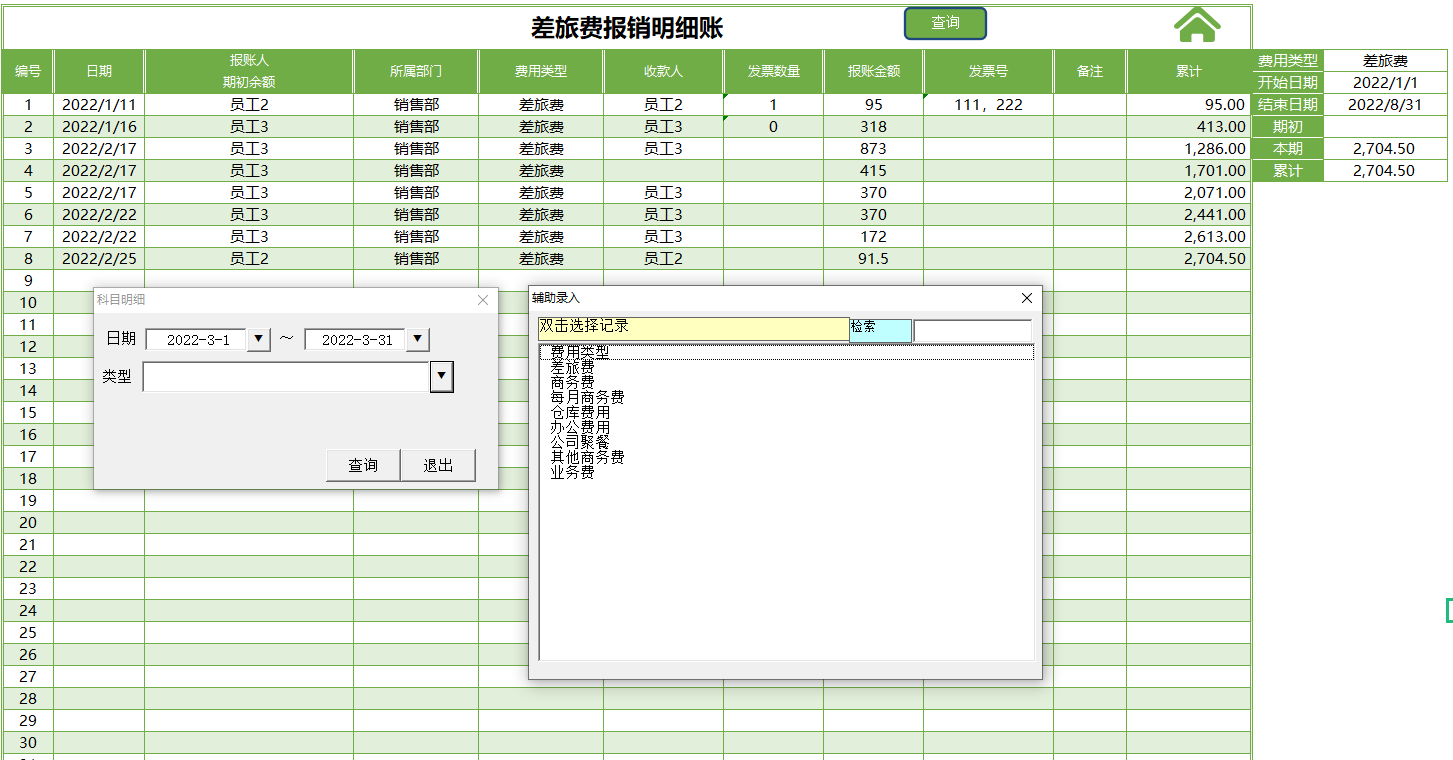1453x760 pixels.
Task: Select the cumulative cell 2,441.00
Action: click(x=1188, y=214)
